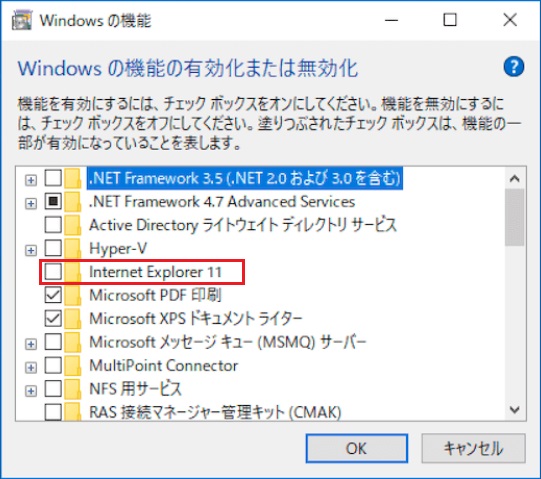This screenshot has width=541, height=479.
Task: Expand the Microsoft メッセージ キュー (MSMQ) node
Action: 31,344
